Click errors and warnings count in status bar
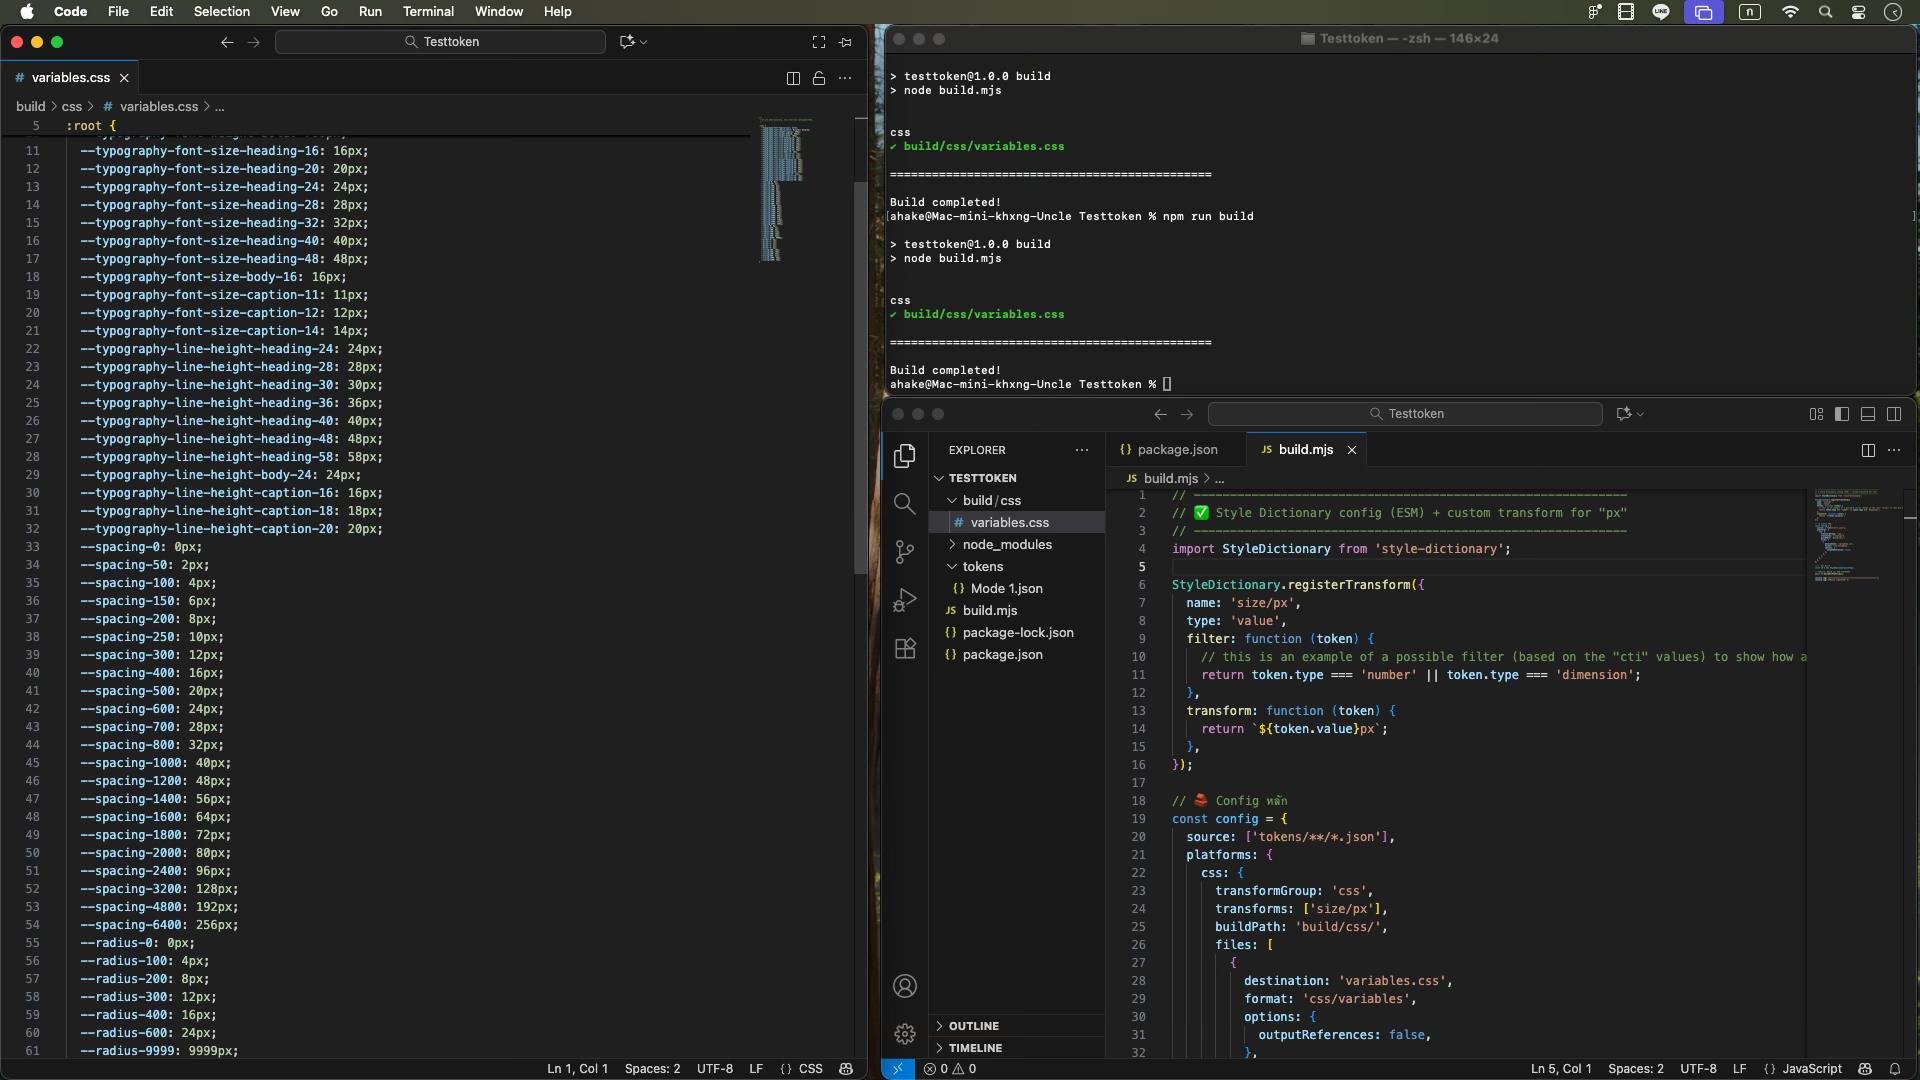The height and width of the screenshot is (1080, 1920). tap(950, 1069)
